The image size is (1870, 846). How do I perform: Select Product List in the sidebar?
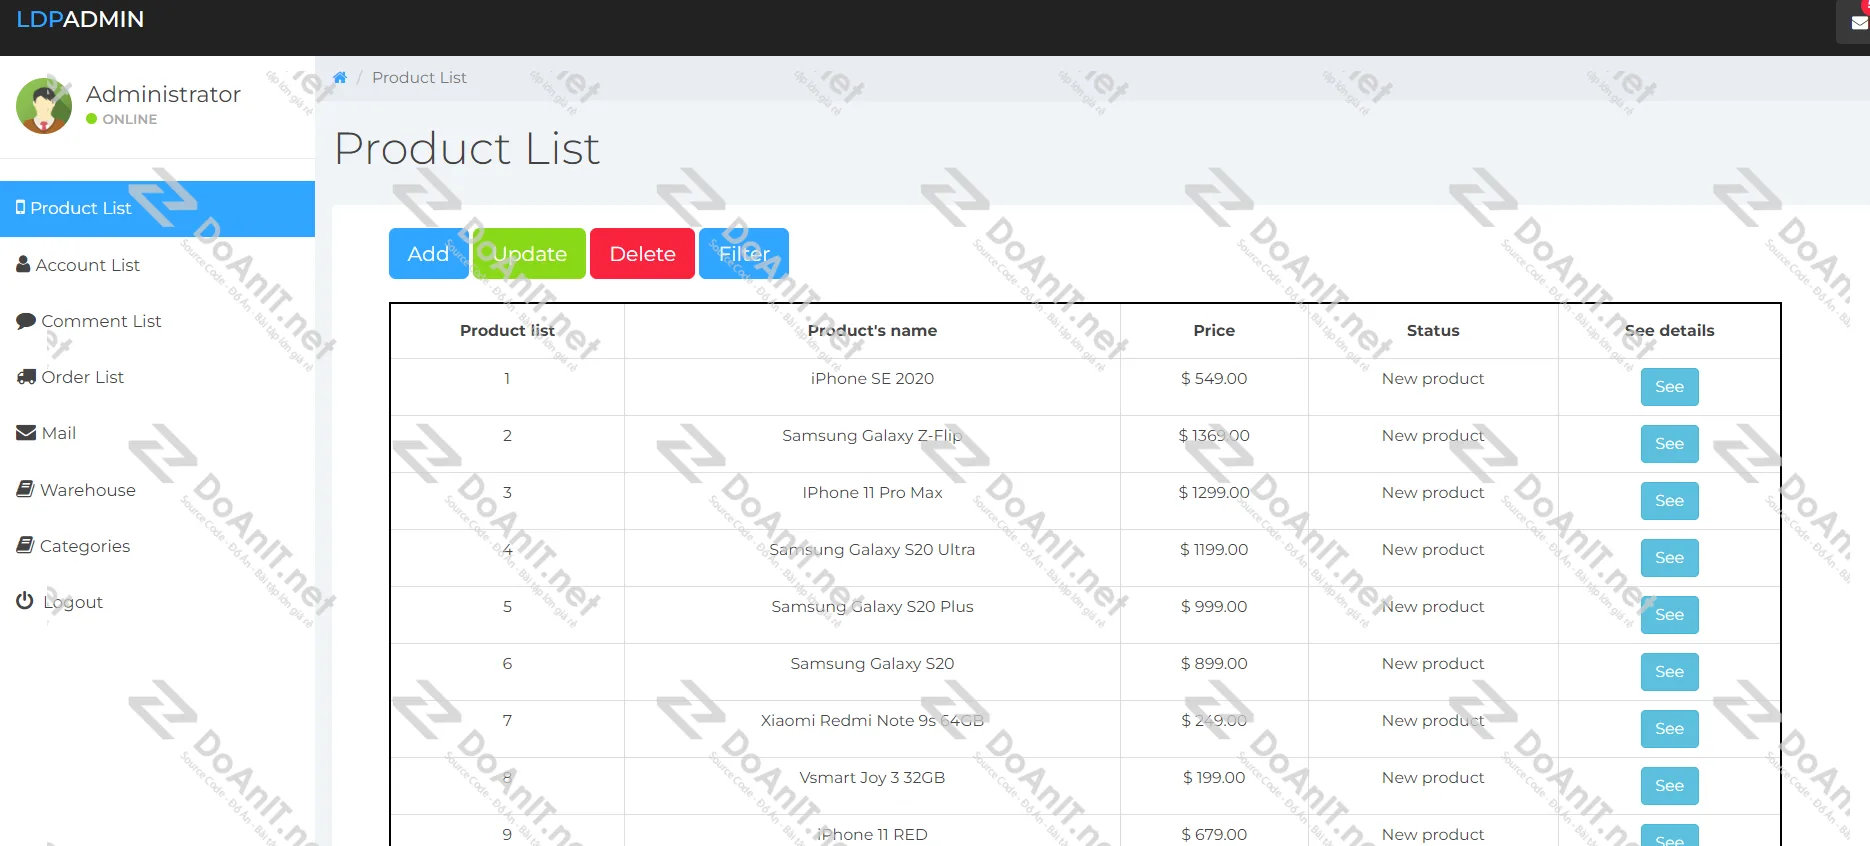80,208
